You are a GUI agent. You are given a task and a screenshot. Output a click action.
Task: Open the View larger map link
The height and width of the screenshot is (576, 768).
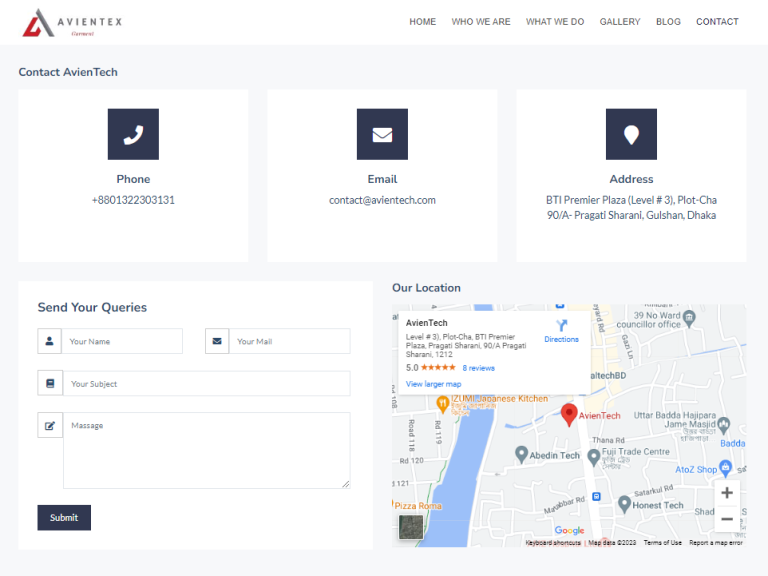[433, 384]
